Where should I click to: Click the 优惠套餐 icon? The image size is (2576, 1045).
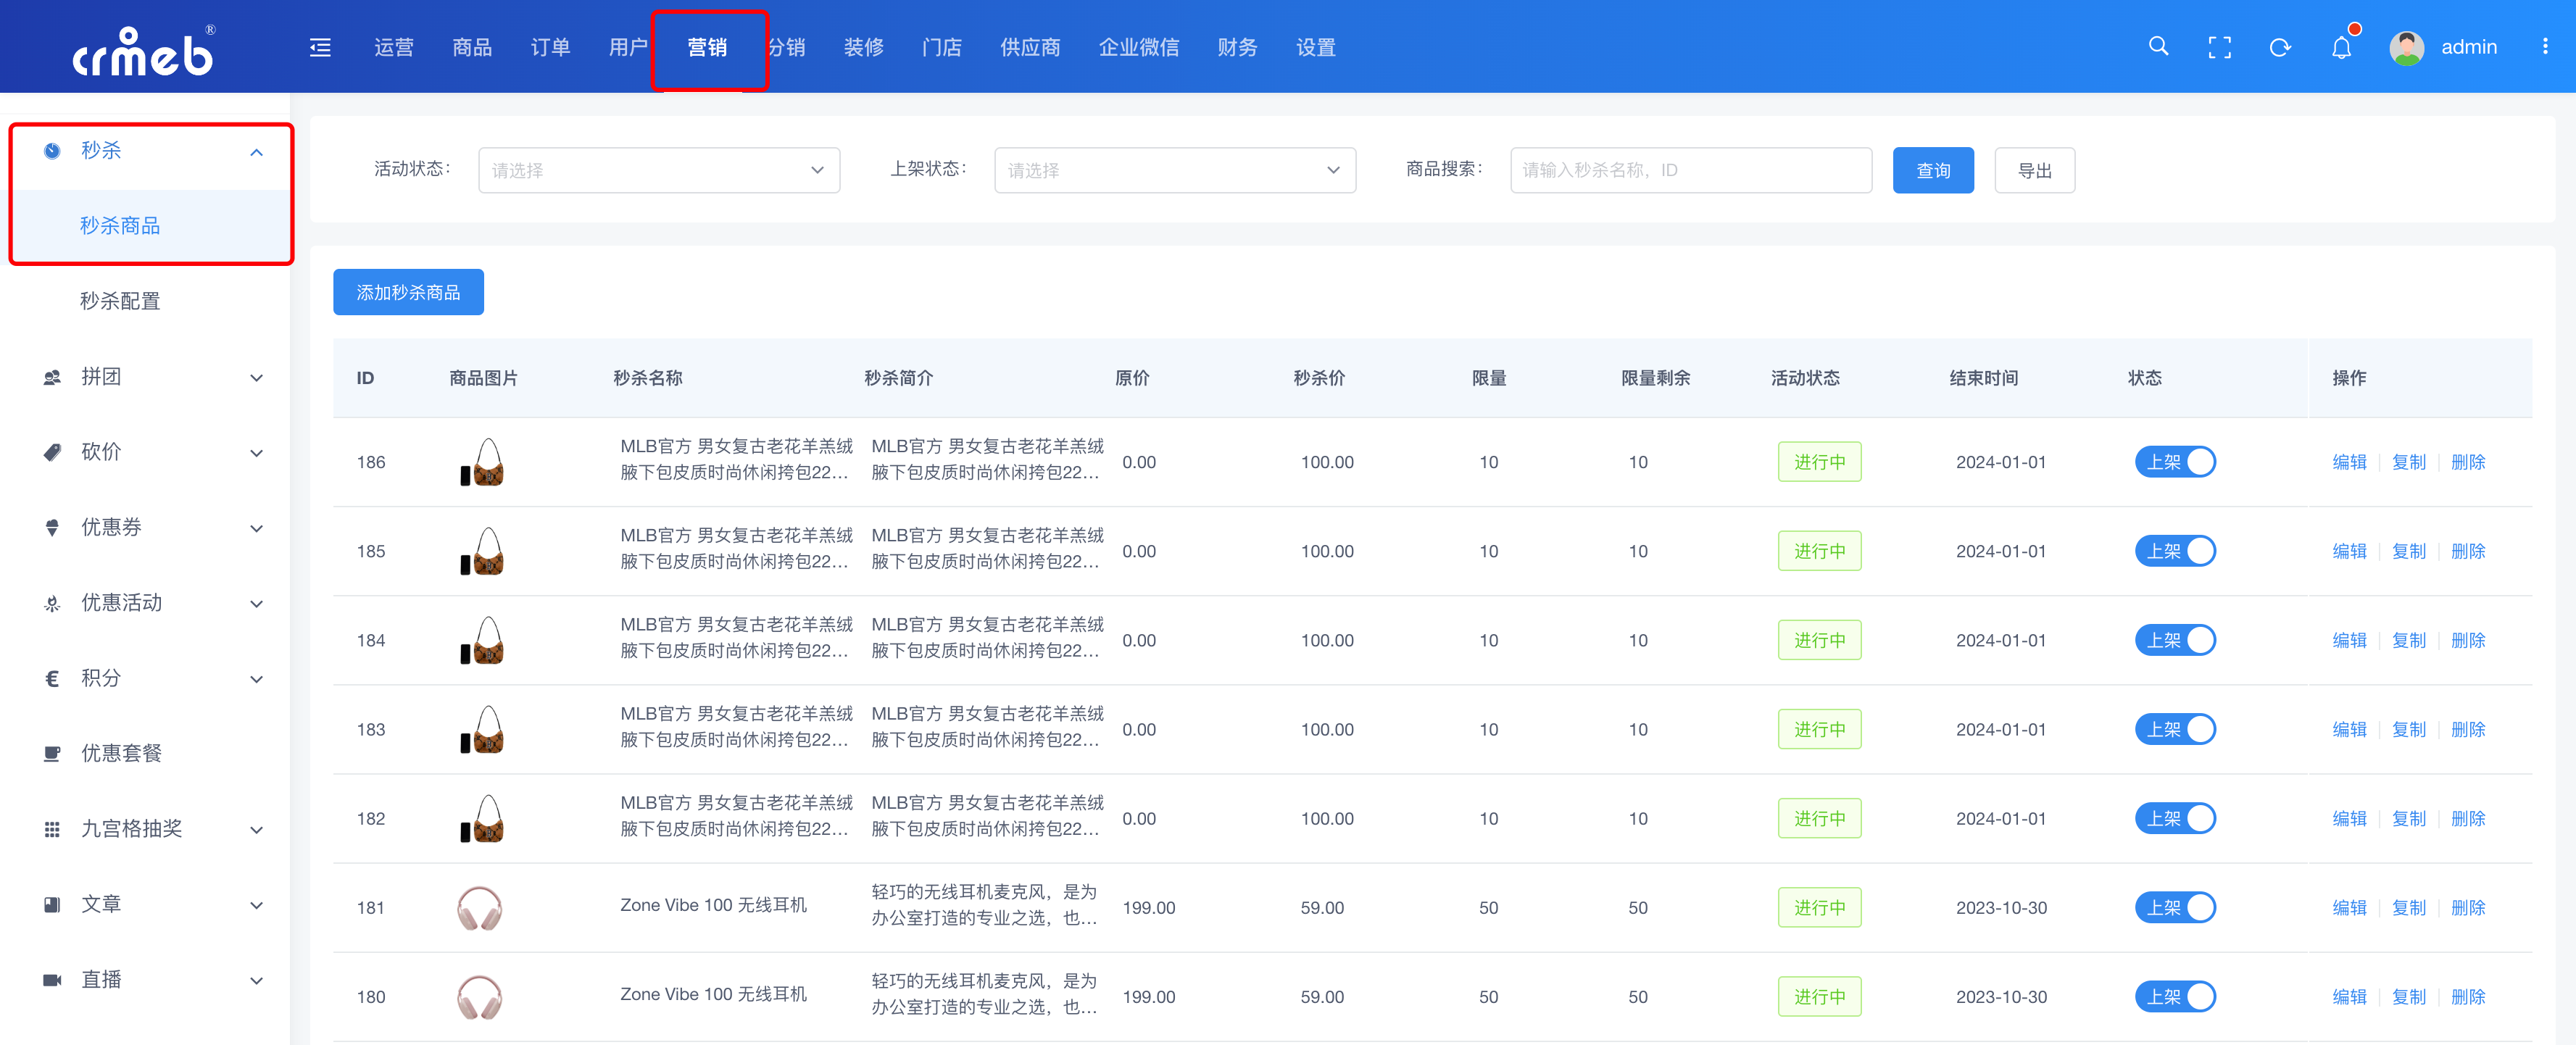click(52, 754)
